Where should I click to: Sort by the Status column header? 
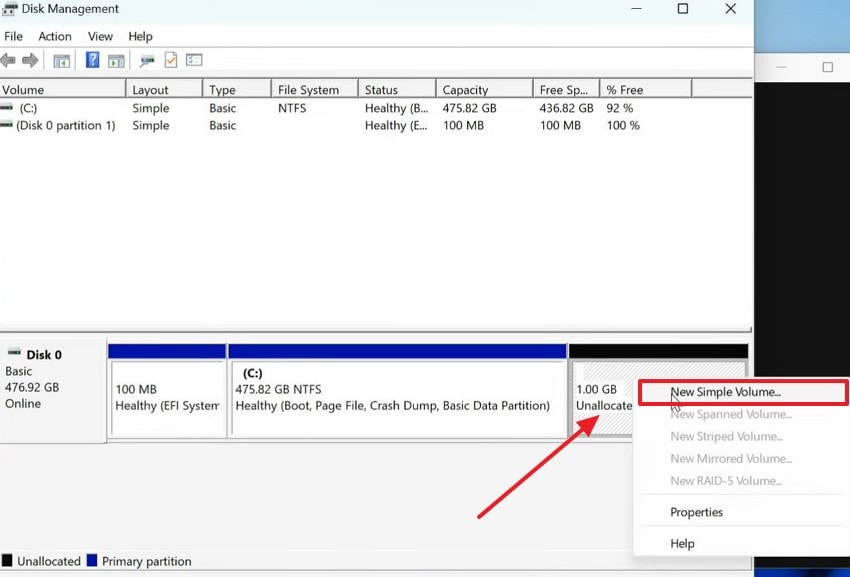397,89
